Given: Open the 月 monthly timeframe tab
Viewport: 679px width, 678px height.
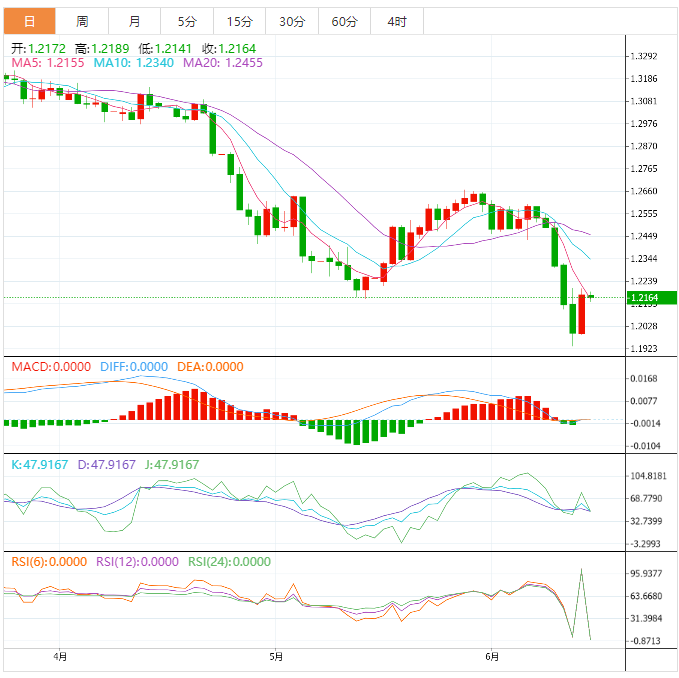Looking at the screenshot, I should click(134, 21).
